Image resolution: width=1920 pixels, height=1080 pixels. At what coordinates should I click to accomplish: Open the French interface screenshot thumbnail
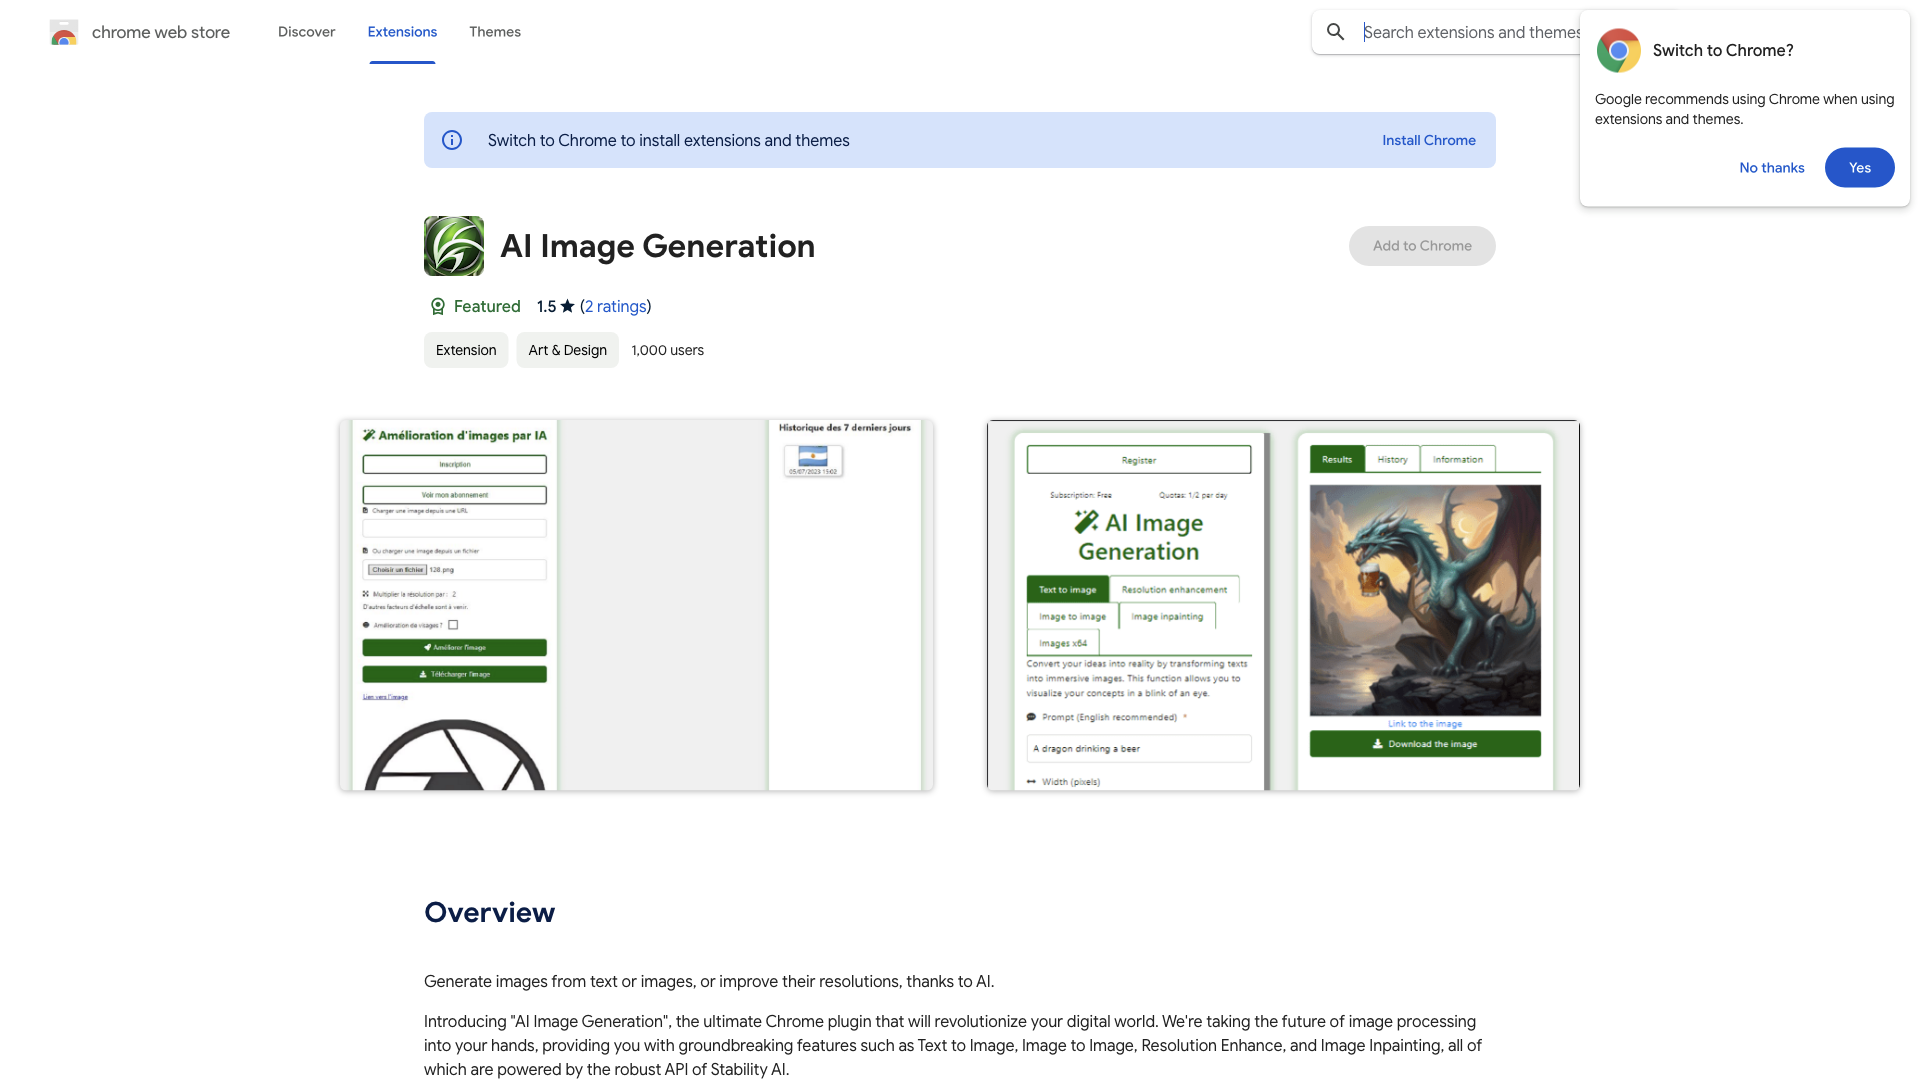(x=636, y=605)
